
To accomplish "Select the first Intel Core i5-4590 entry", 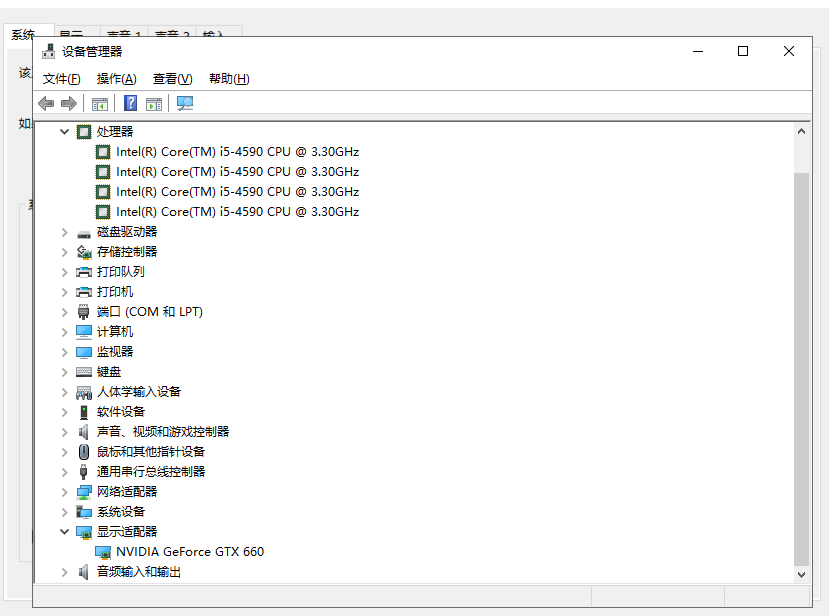I will [x=237, y=152].
